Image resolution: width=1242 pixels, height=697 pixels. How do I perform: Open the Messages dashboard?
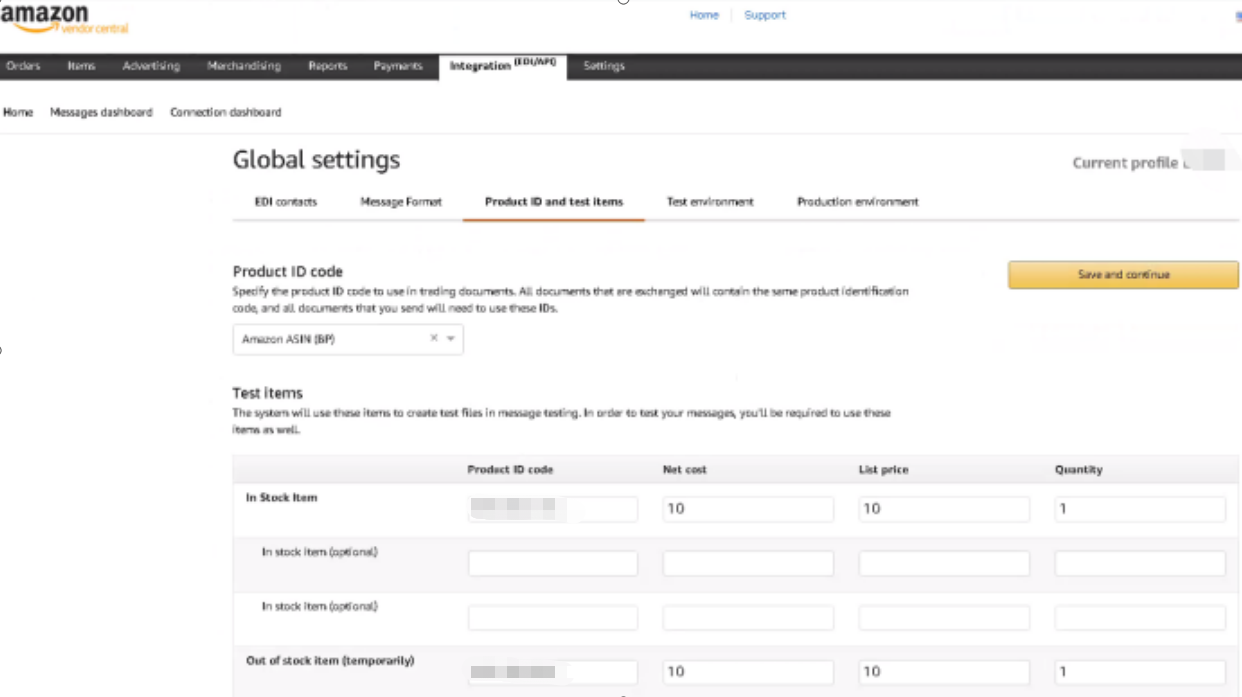pyautogui.click(x=101, y=112)
